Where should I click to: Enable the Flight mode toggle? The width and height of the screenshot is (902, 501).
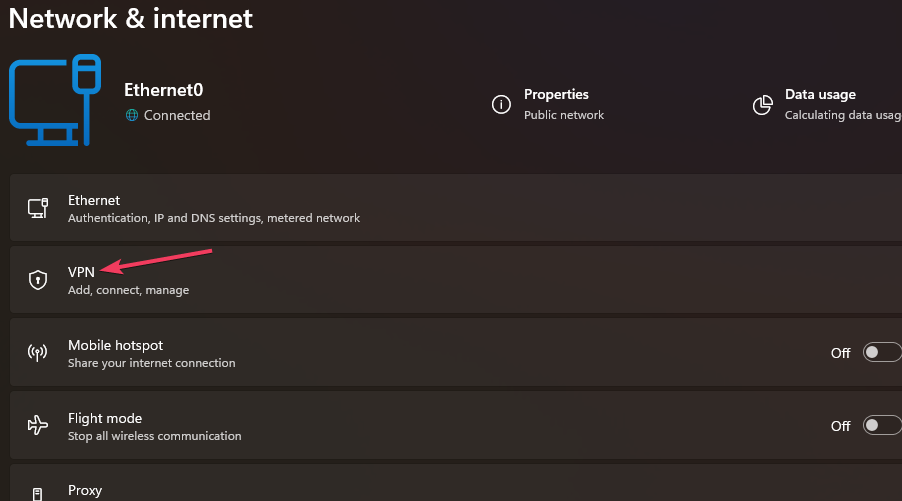point(881,426)
